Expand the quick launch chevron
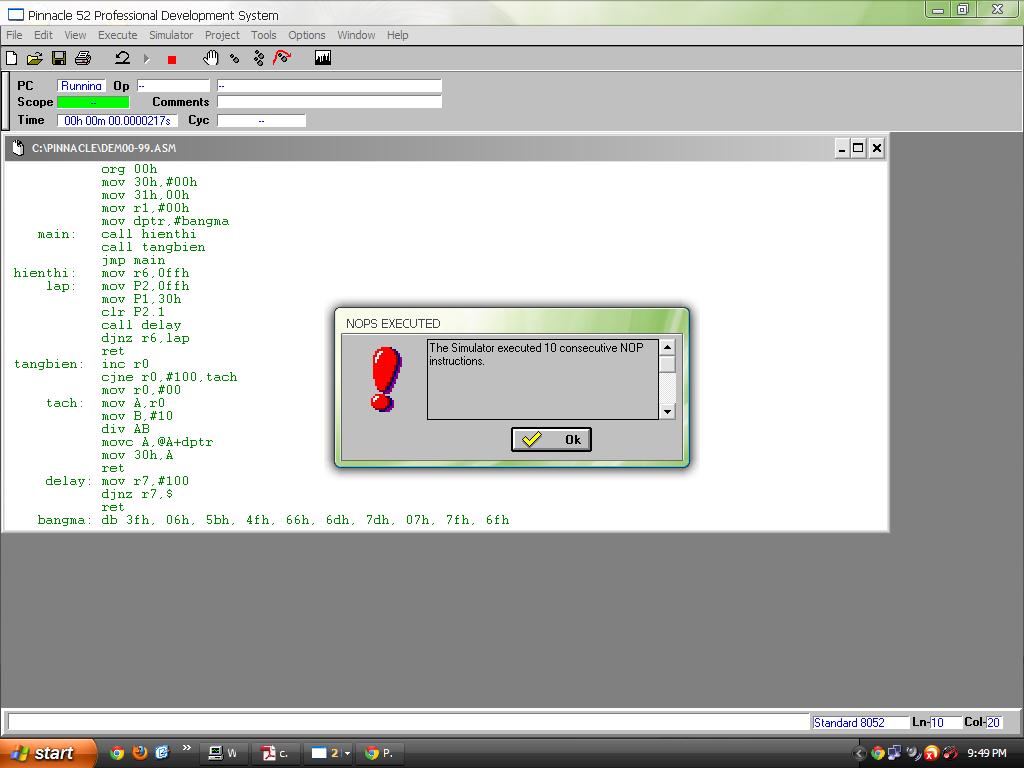This screenshot has width=1024, height=768. [x=187, y=748]
